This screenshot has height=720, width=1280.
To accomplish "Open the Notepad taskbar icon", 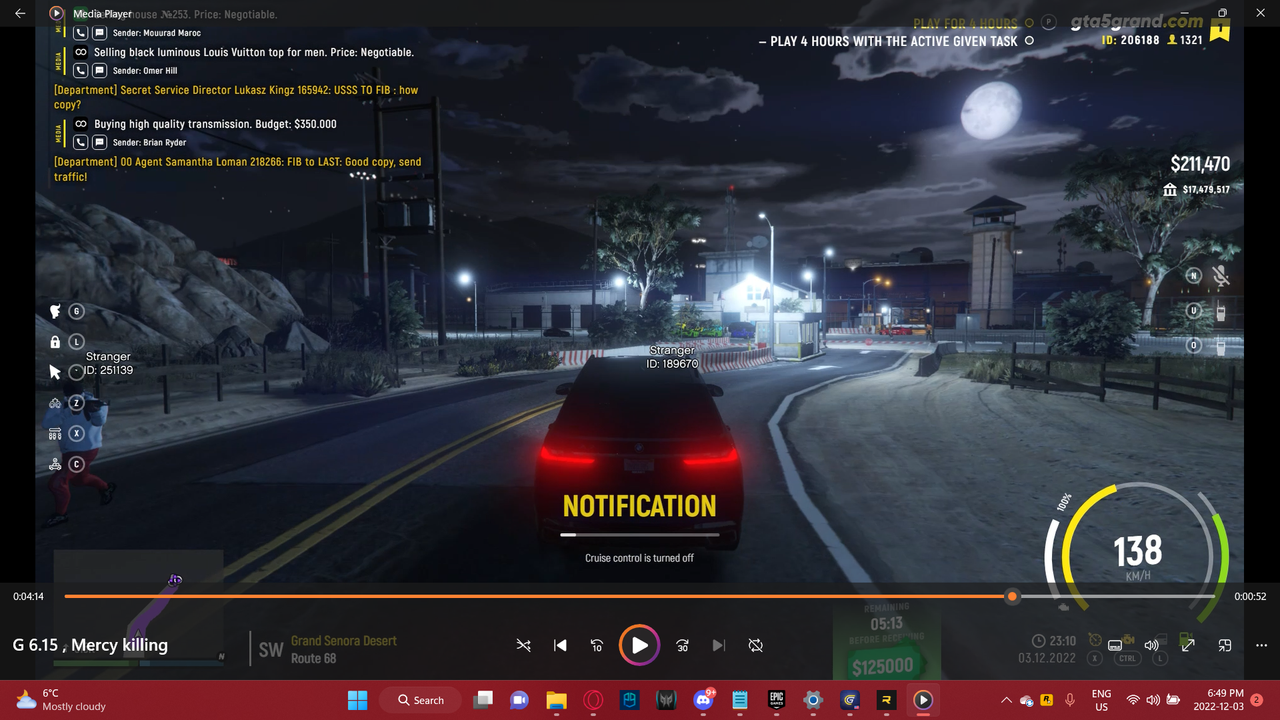I will (x=740, y=700).
